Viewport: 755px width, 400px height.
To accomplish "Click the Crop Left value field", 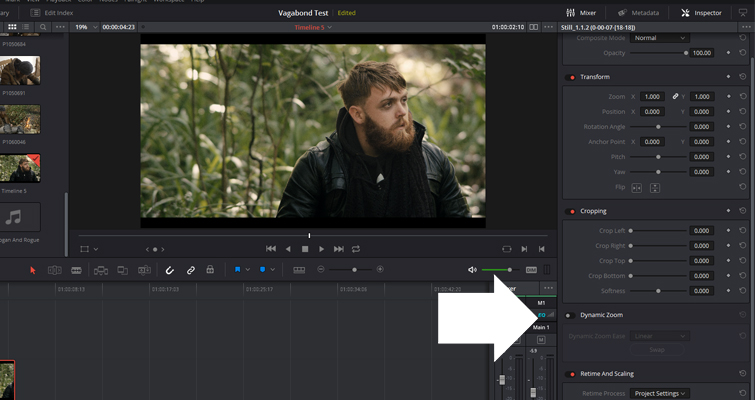I will tap(701, 230).
